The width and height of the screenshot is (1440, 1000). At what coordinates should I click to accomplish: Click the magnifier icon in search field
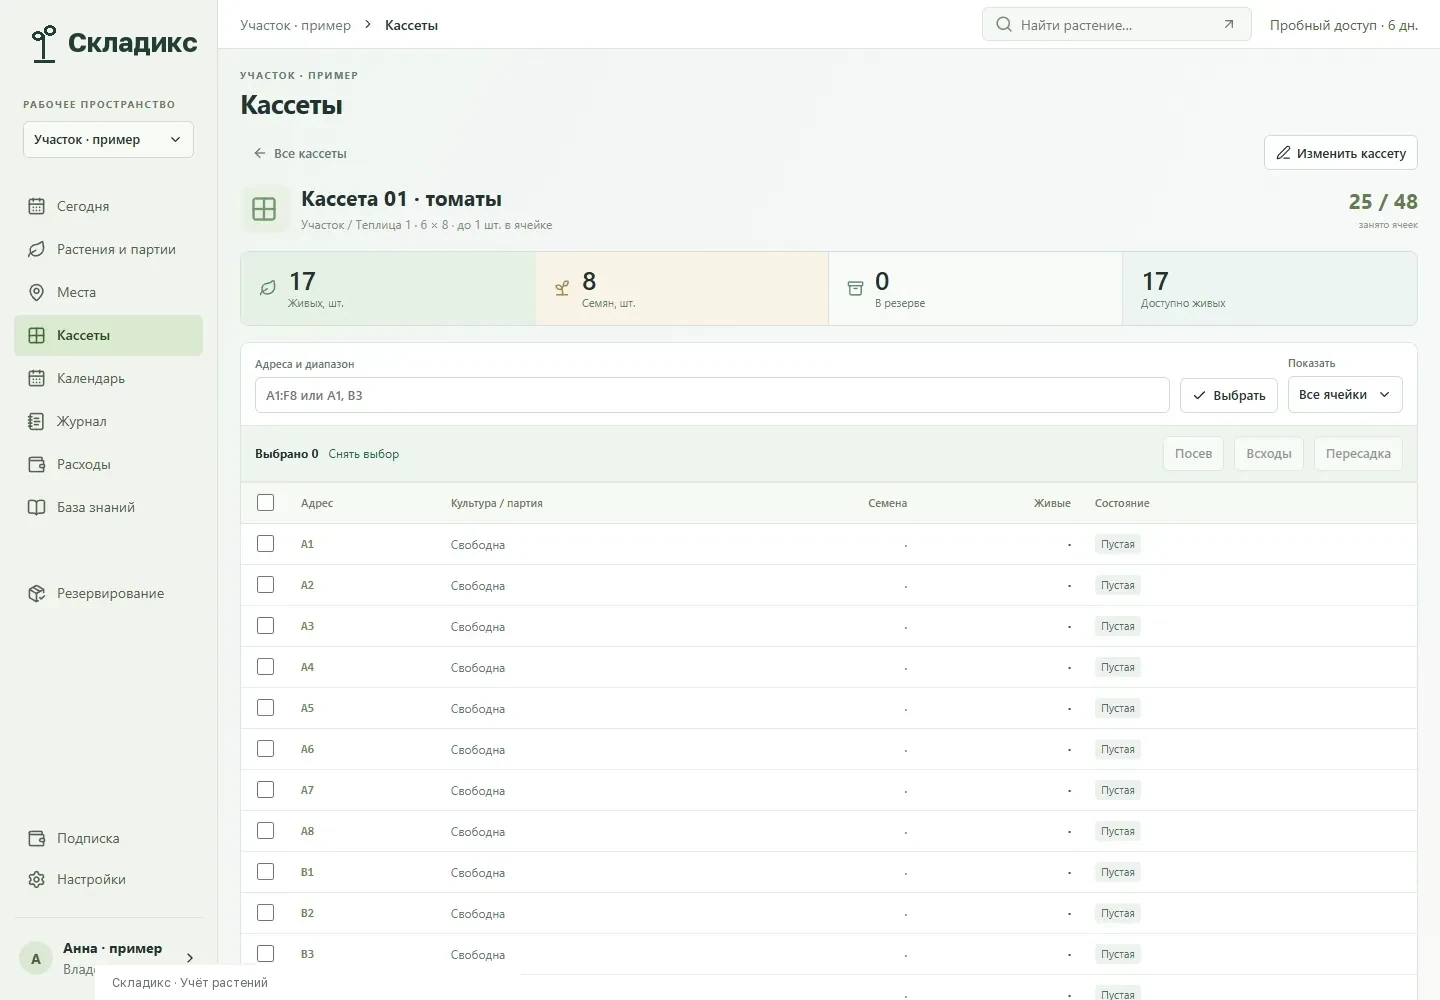1003,25
